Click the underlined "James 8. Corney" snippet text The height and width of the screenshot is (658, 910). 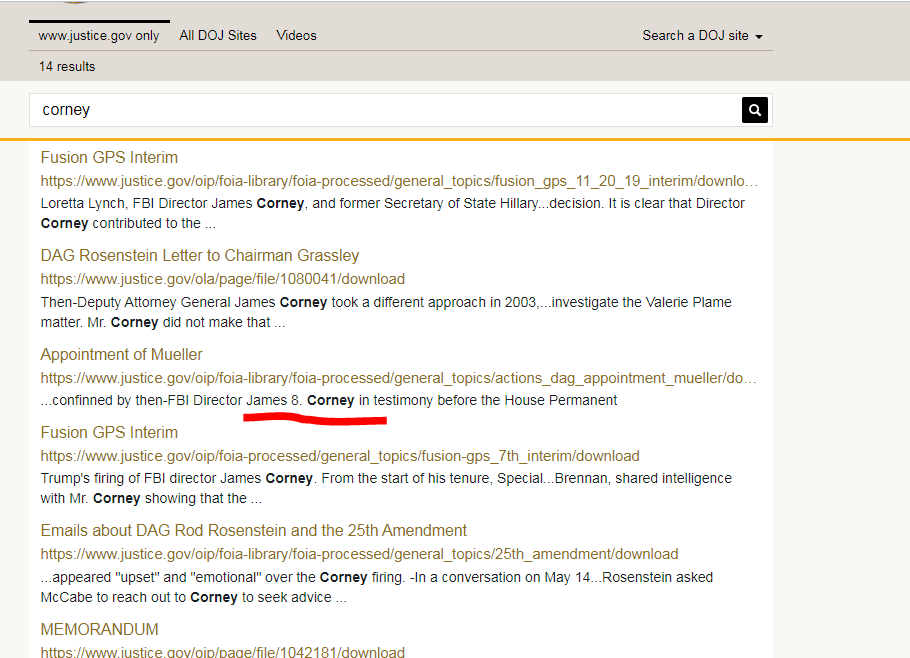click(300, 401)
